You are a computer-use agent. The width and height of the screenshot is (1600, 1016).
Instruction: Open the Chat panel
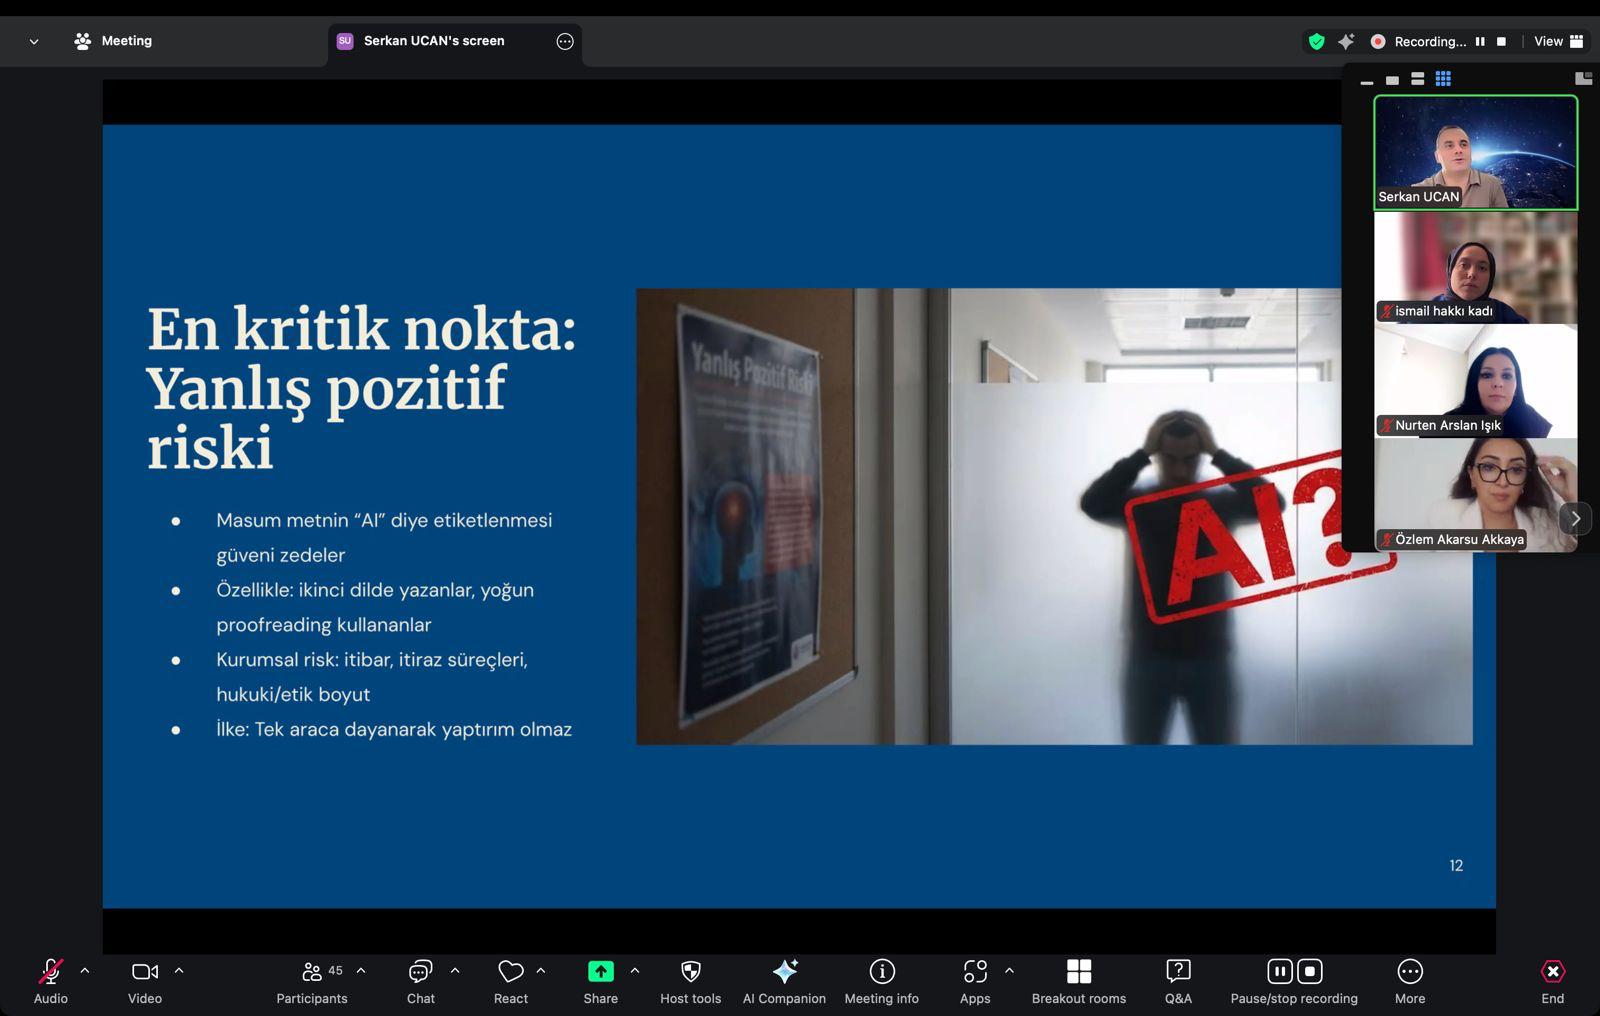(420, 972)
